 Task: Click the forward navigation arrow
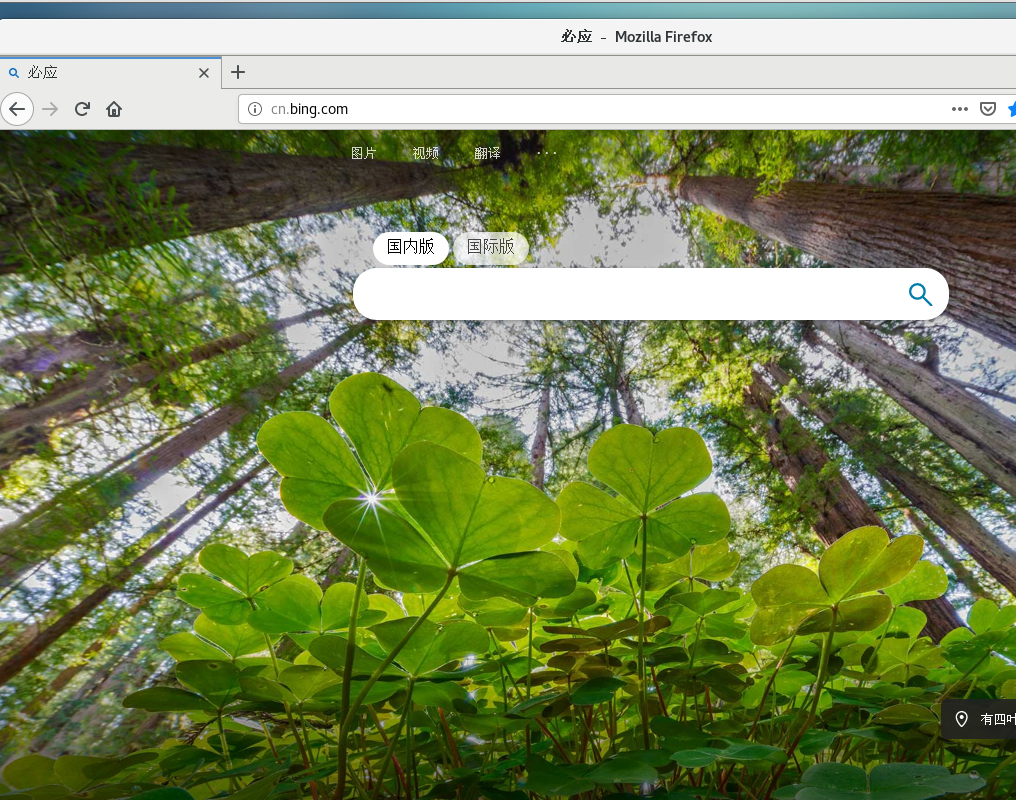tap(50, 109)
